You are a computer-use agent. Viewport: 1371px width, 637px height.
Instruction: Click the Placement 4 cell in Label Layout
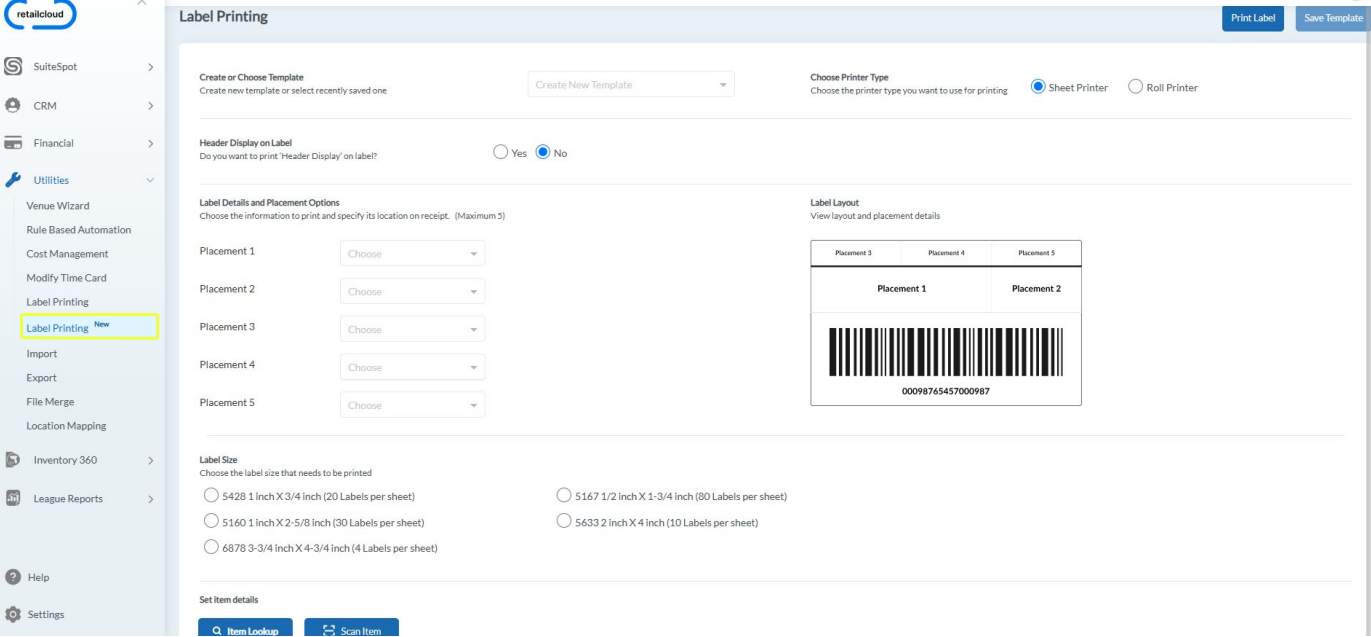point(946,253)
